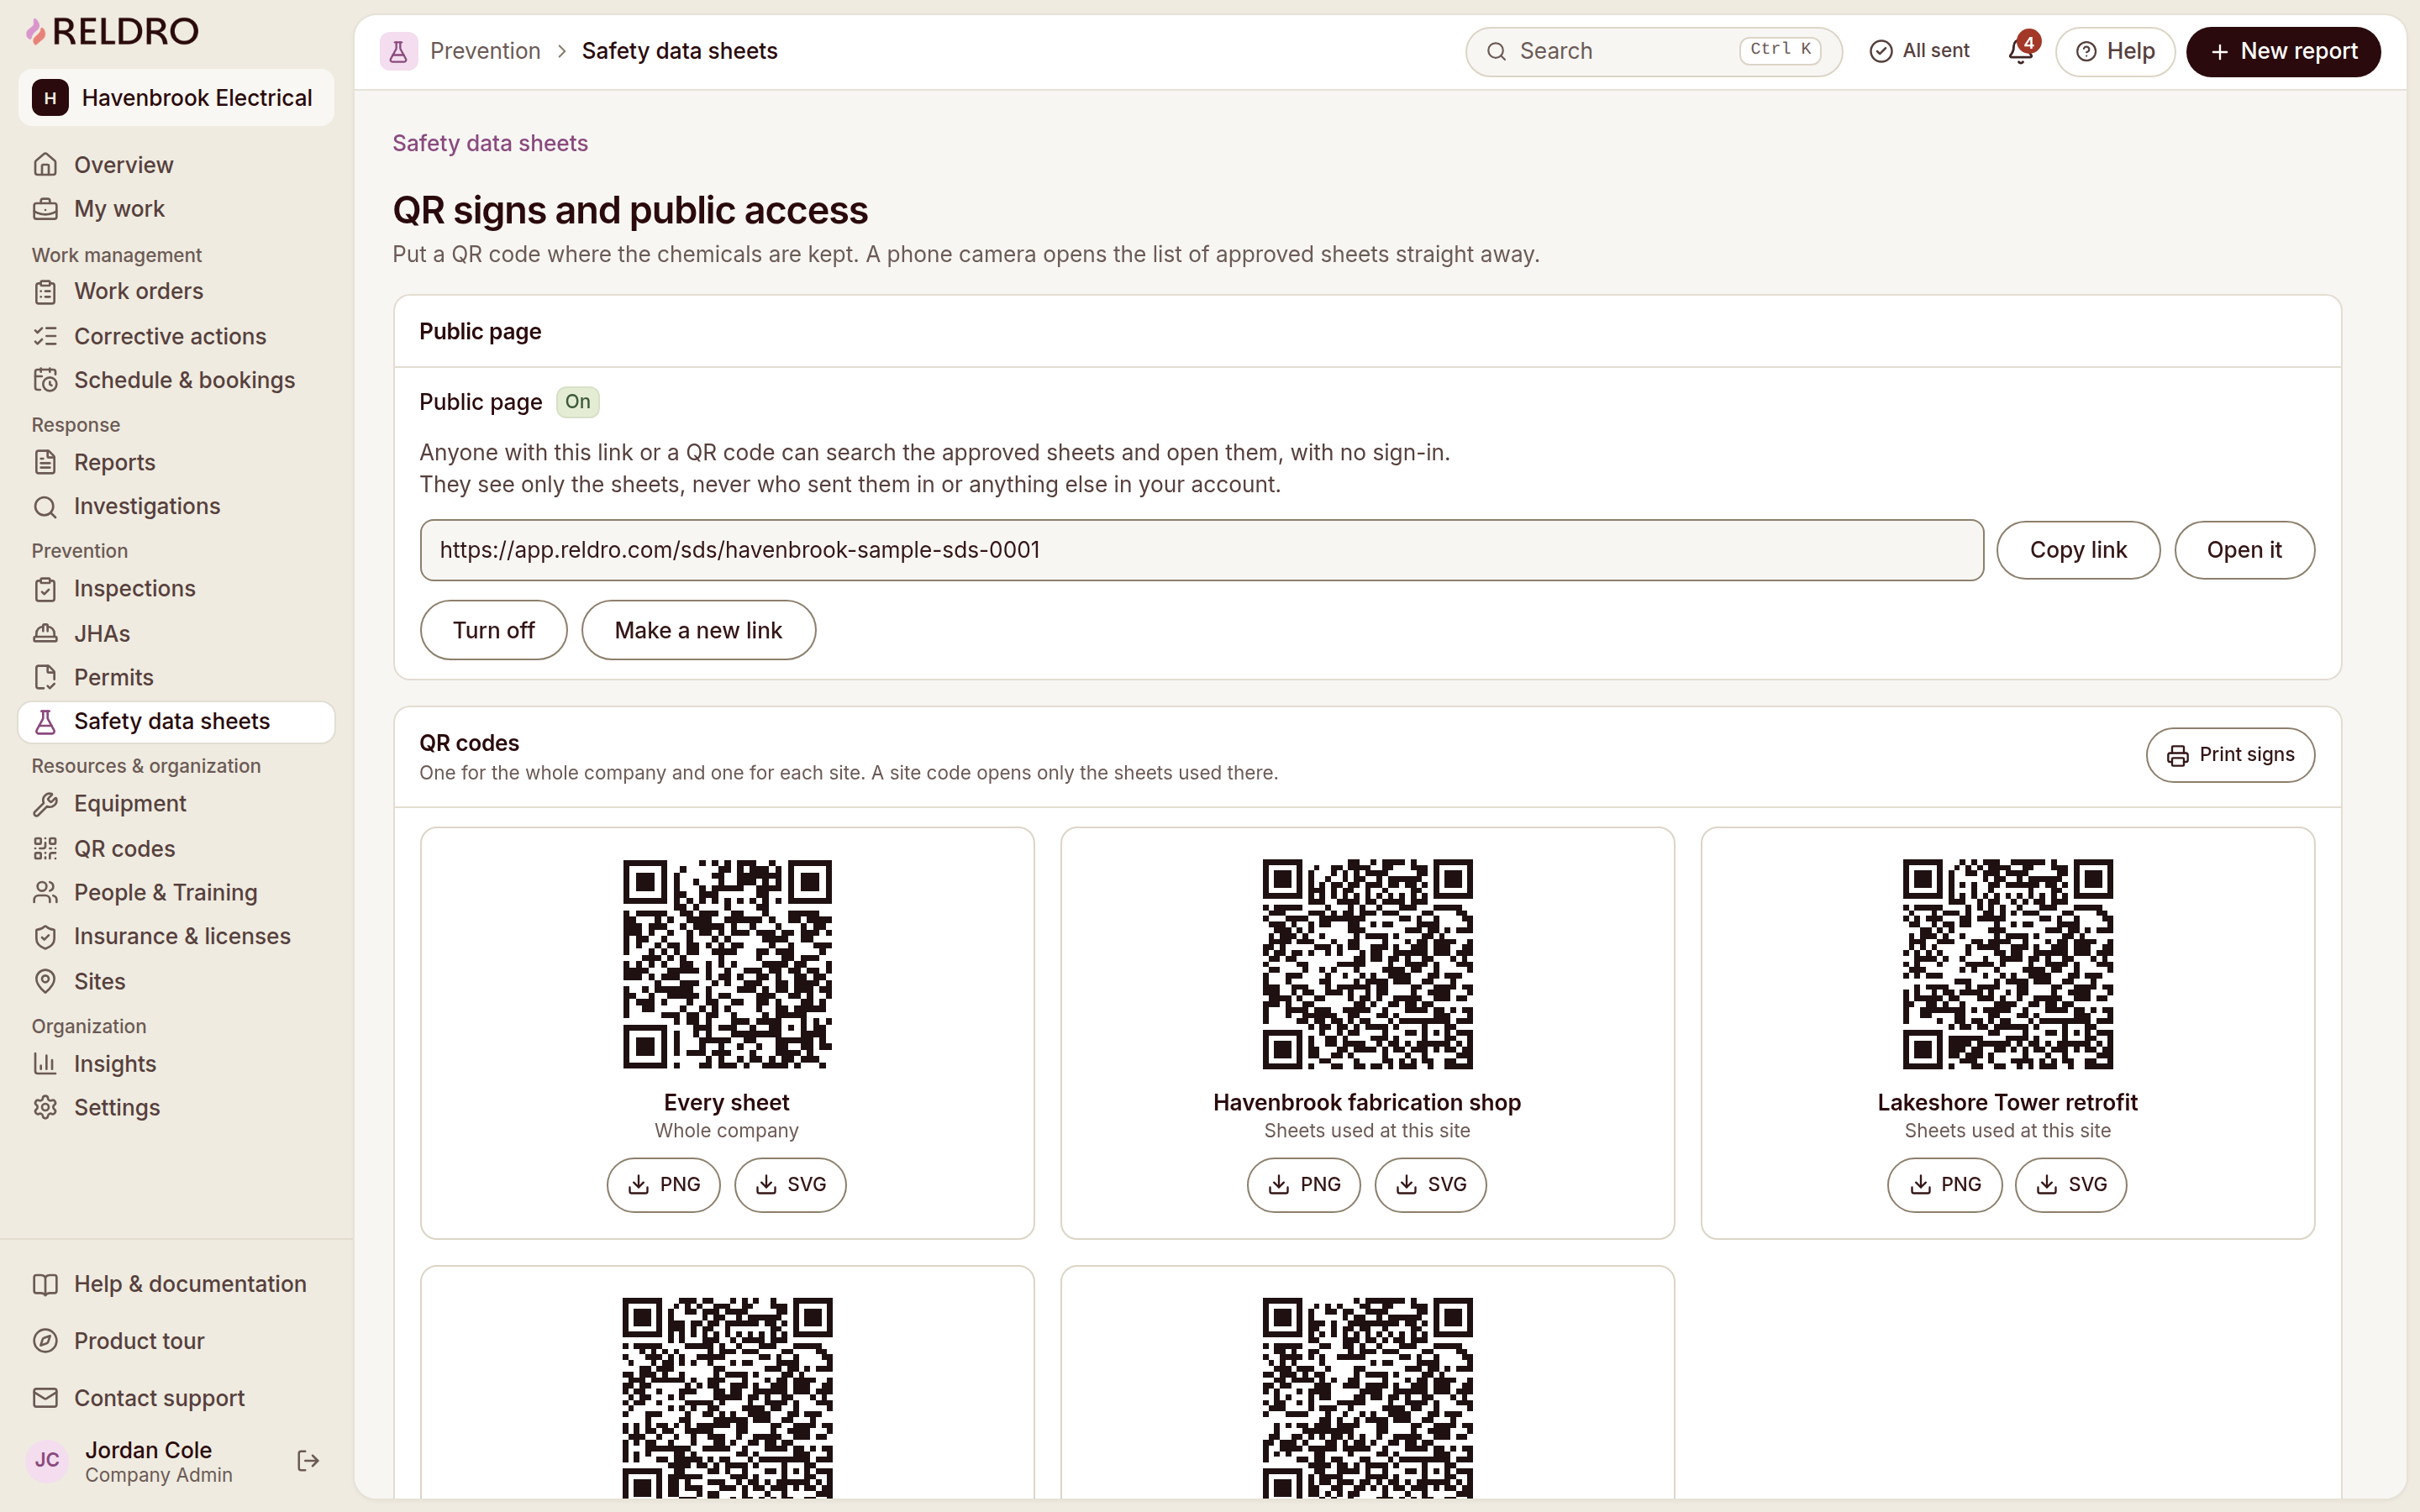
Task: Go to My work
Action: pyautogui.click(x=176, y=209)
